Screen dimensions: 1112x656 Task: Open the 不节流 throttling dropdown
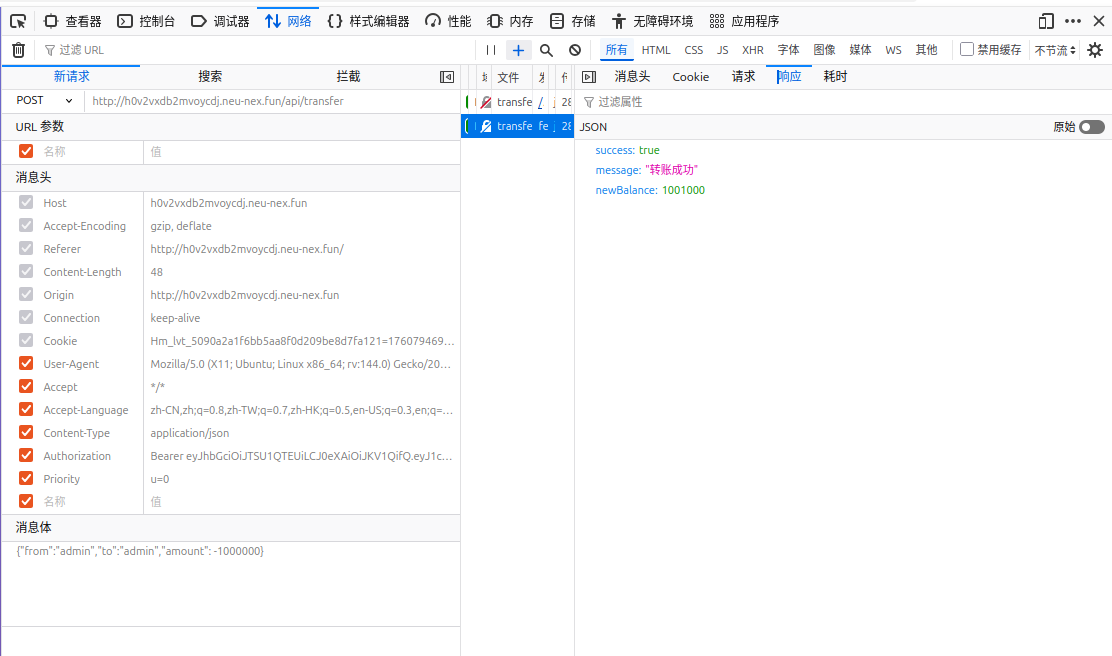click(1055, 50)
